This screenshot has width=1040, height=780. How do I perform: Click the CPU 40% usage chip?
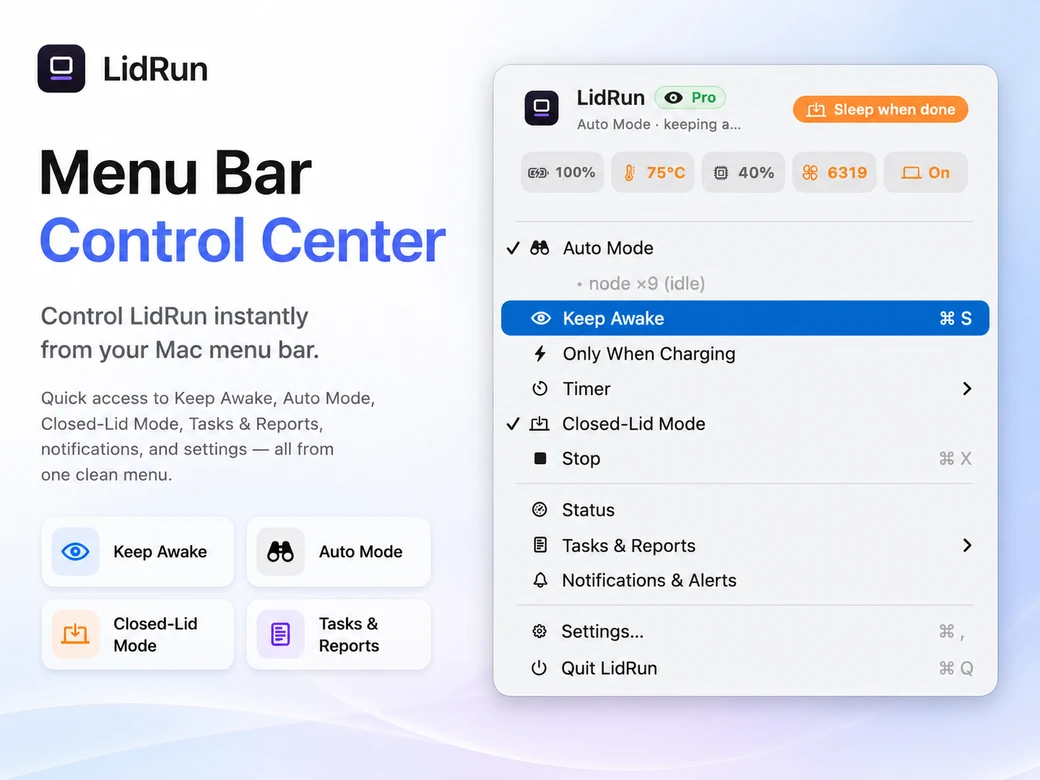pos(744,172)
